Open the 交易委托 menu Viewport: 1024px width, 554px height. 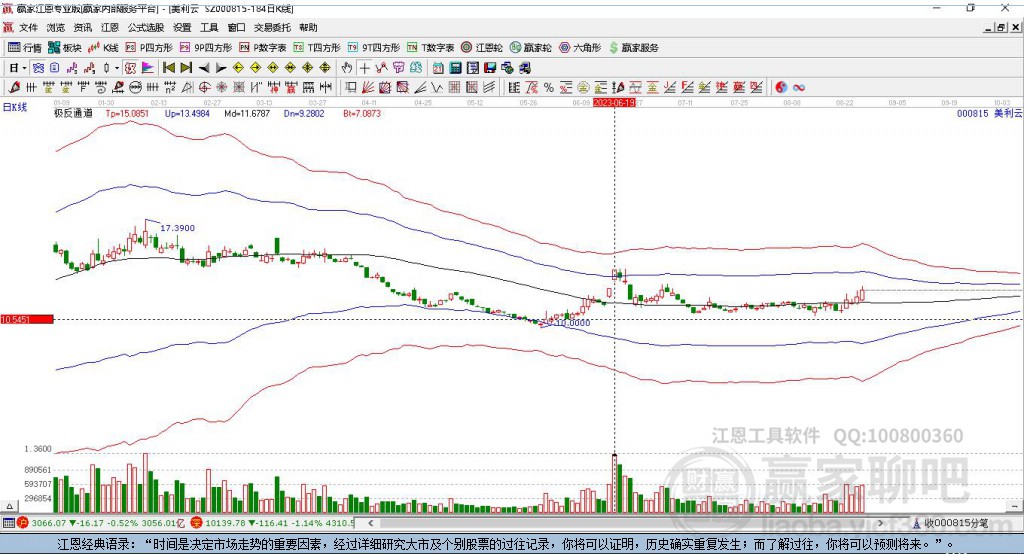coord(272,27)
